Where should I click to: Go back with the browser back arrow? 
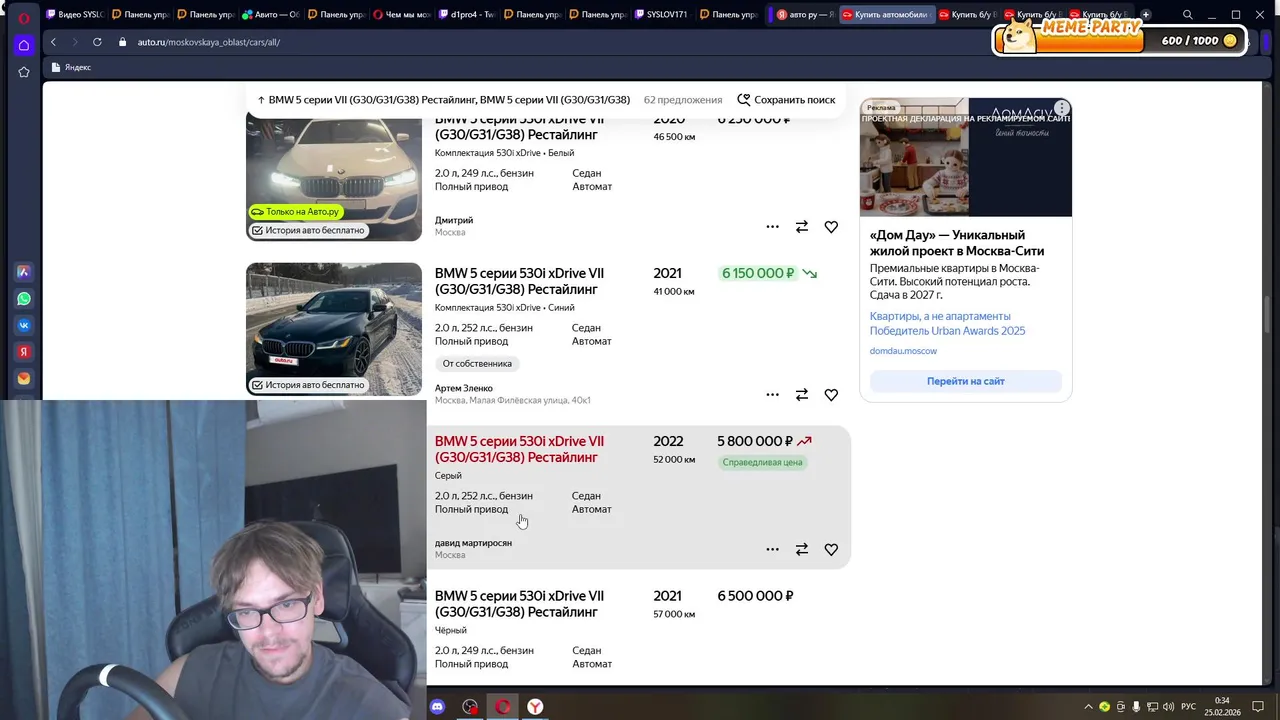[53, 42]
